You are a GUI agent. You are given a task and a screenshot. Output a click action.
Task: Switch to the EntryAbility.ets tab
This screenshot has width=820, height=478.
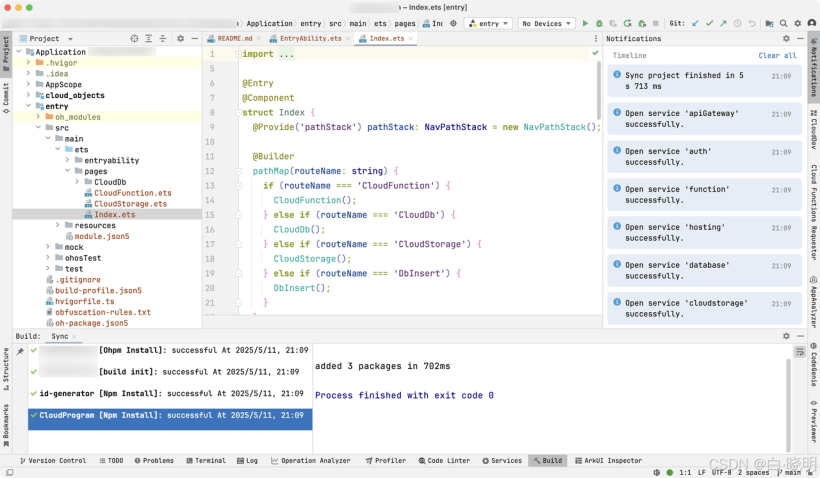point(310,39)
